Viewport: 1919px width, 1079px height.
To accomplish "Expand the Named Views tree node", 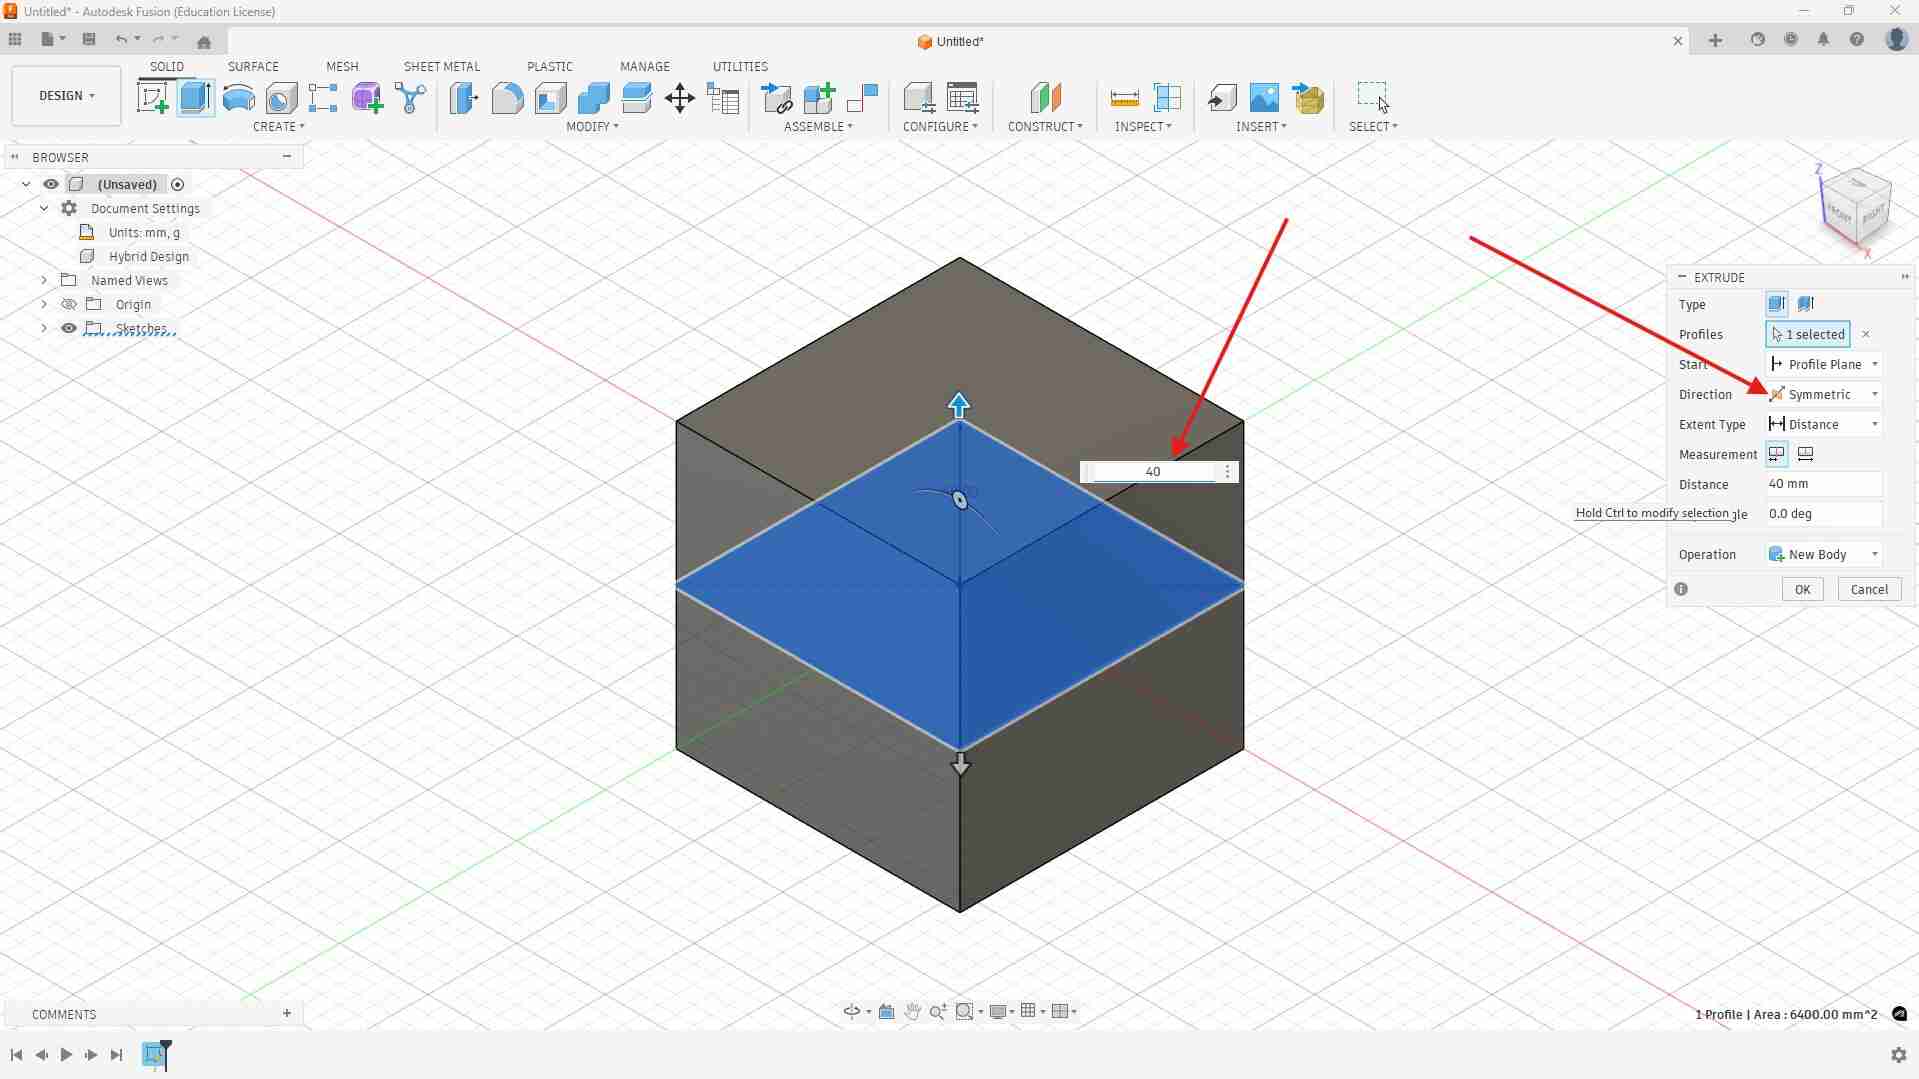I will (x=44, y=280).
